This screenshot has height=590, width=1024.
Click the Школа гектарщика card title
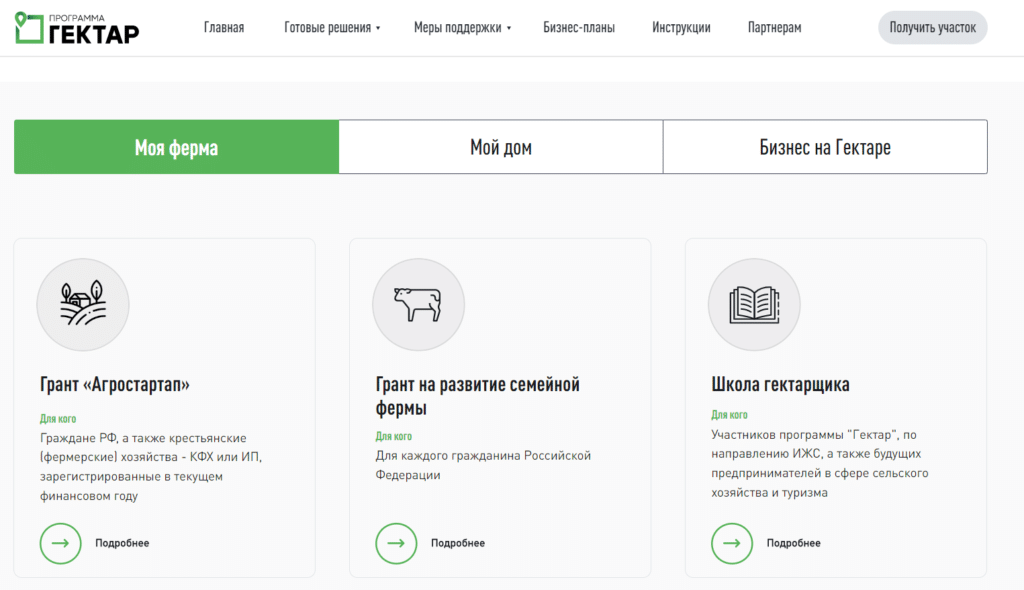780,384
